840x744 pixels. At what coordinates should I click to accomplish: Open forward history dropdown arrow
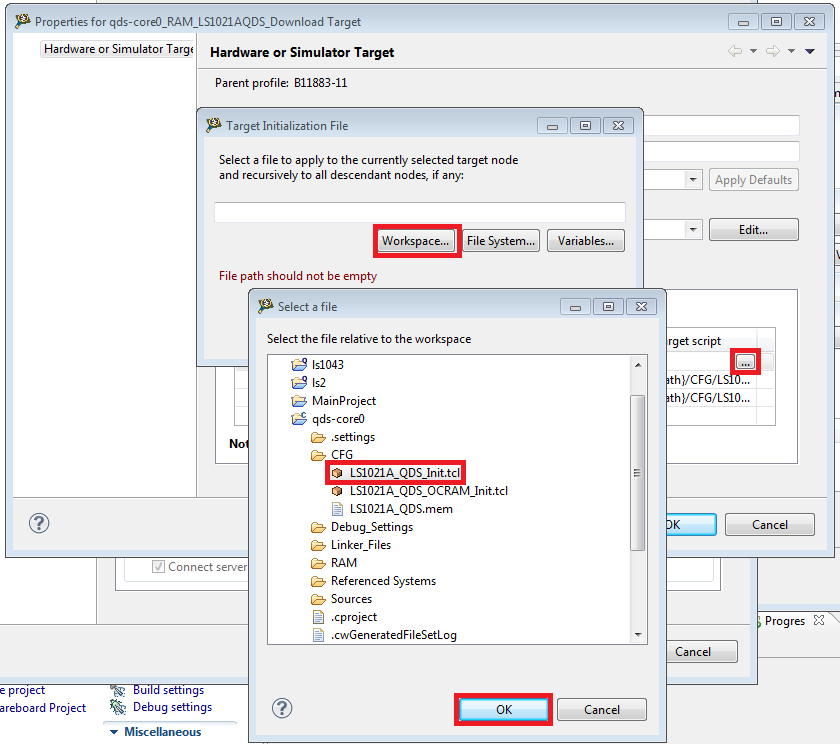(791, 51)
